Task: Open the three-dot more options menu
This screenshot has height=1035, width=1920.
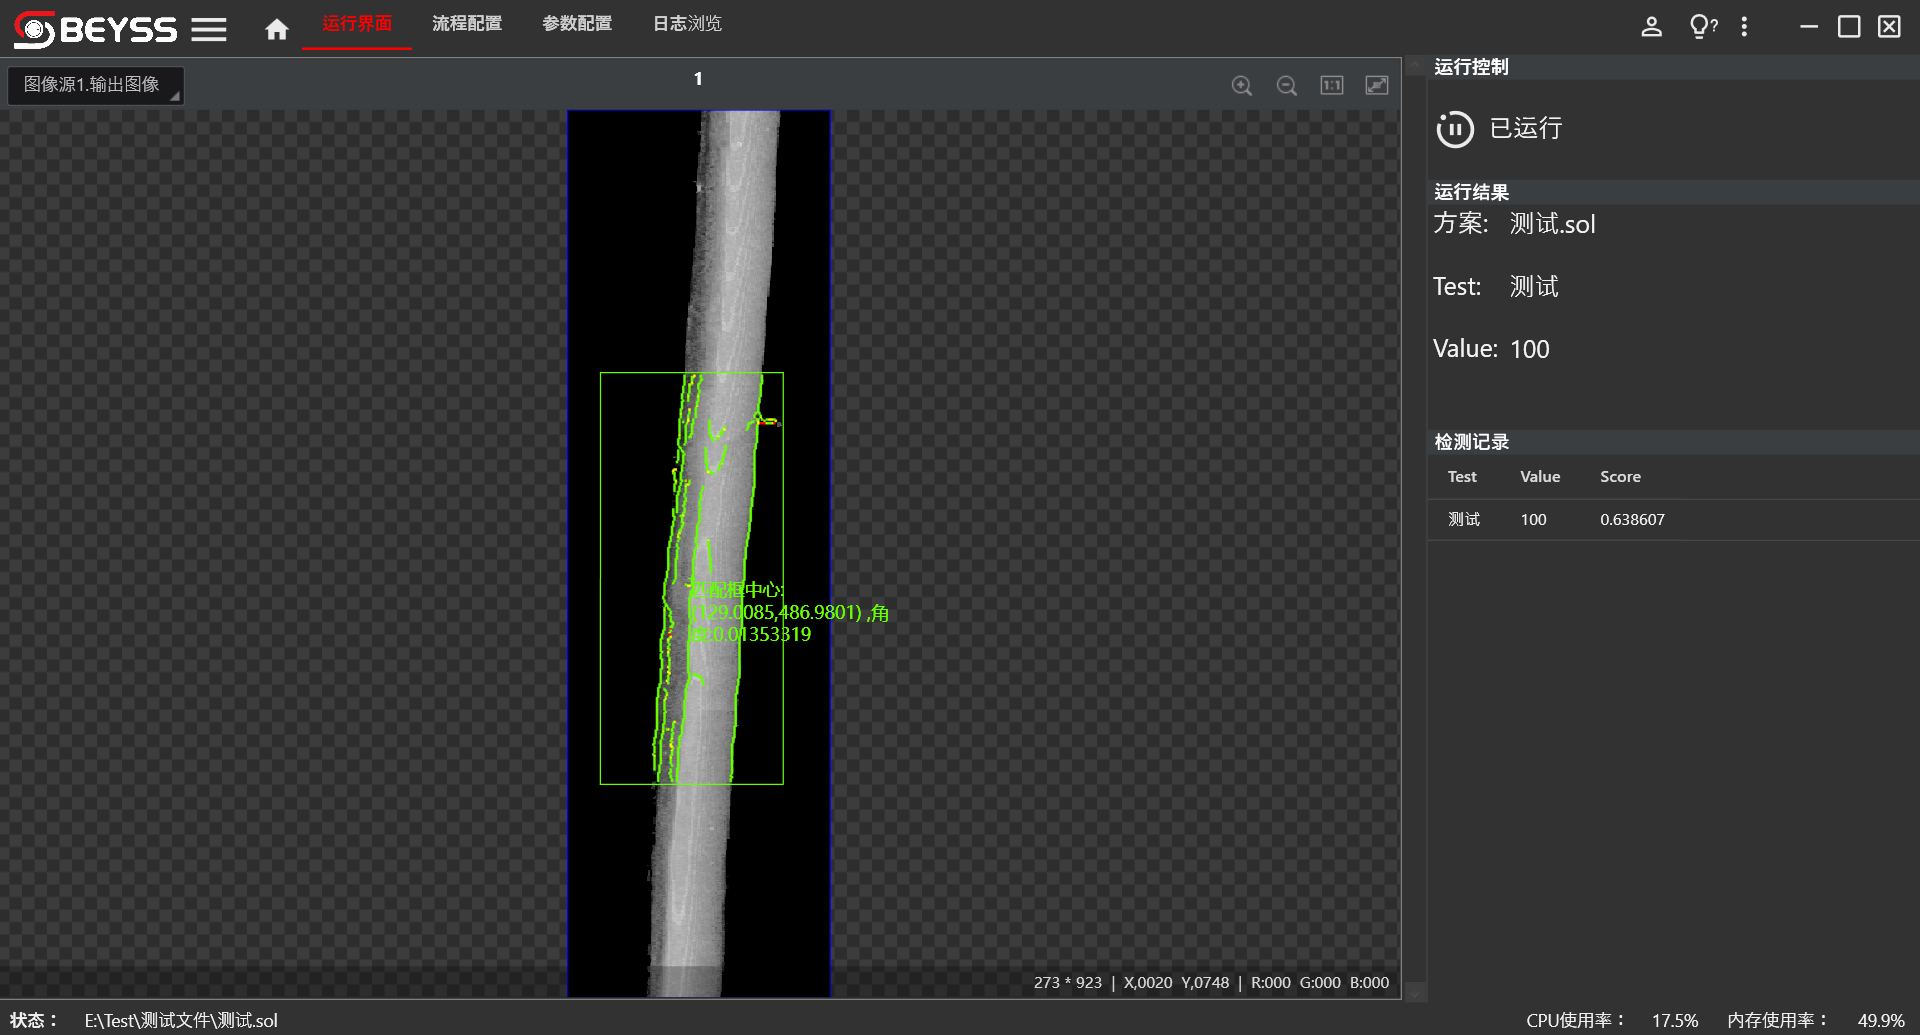Action: [1744, 27]
